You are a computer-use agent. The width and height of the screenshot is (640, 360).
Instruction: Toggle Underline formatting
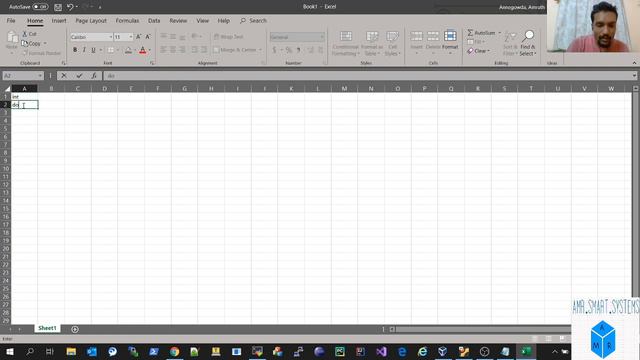[x=93, y=50]
